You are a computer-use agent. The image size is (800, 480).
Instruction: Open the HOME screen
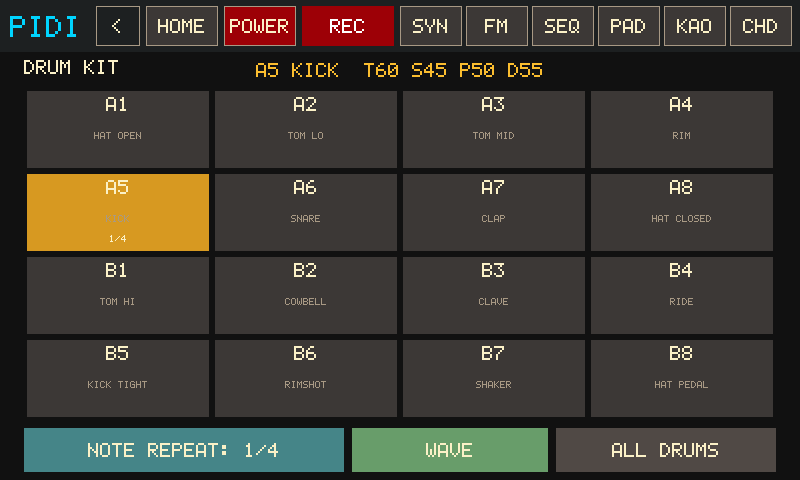point(182,26)
